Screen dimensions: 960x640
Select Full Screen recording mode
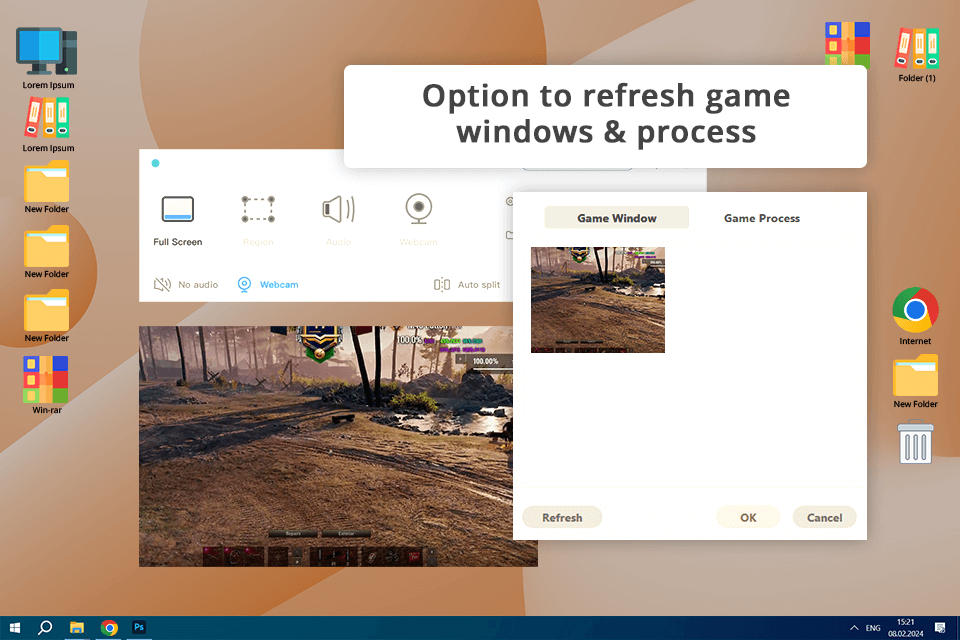(178, 221)
